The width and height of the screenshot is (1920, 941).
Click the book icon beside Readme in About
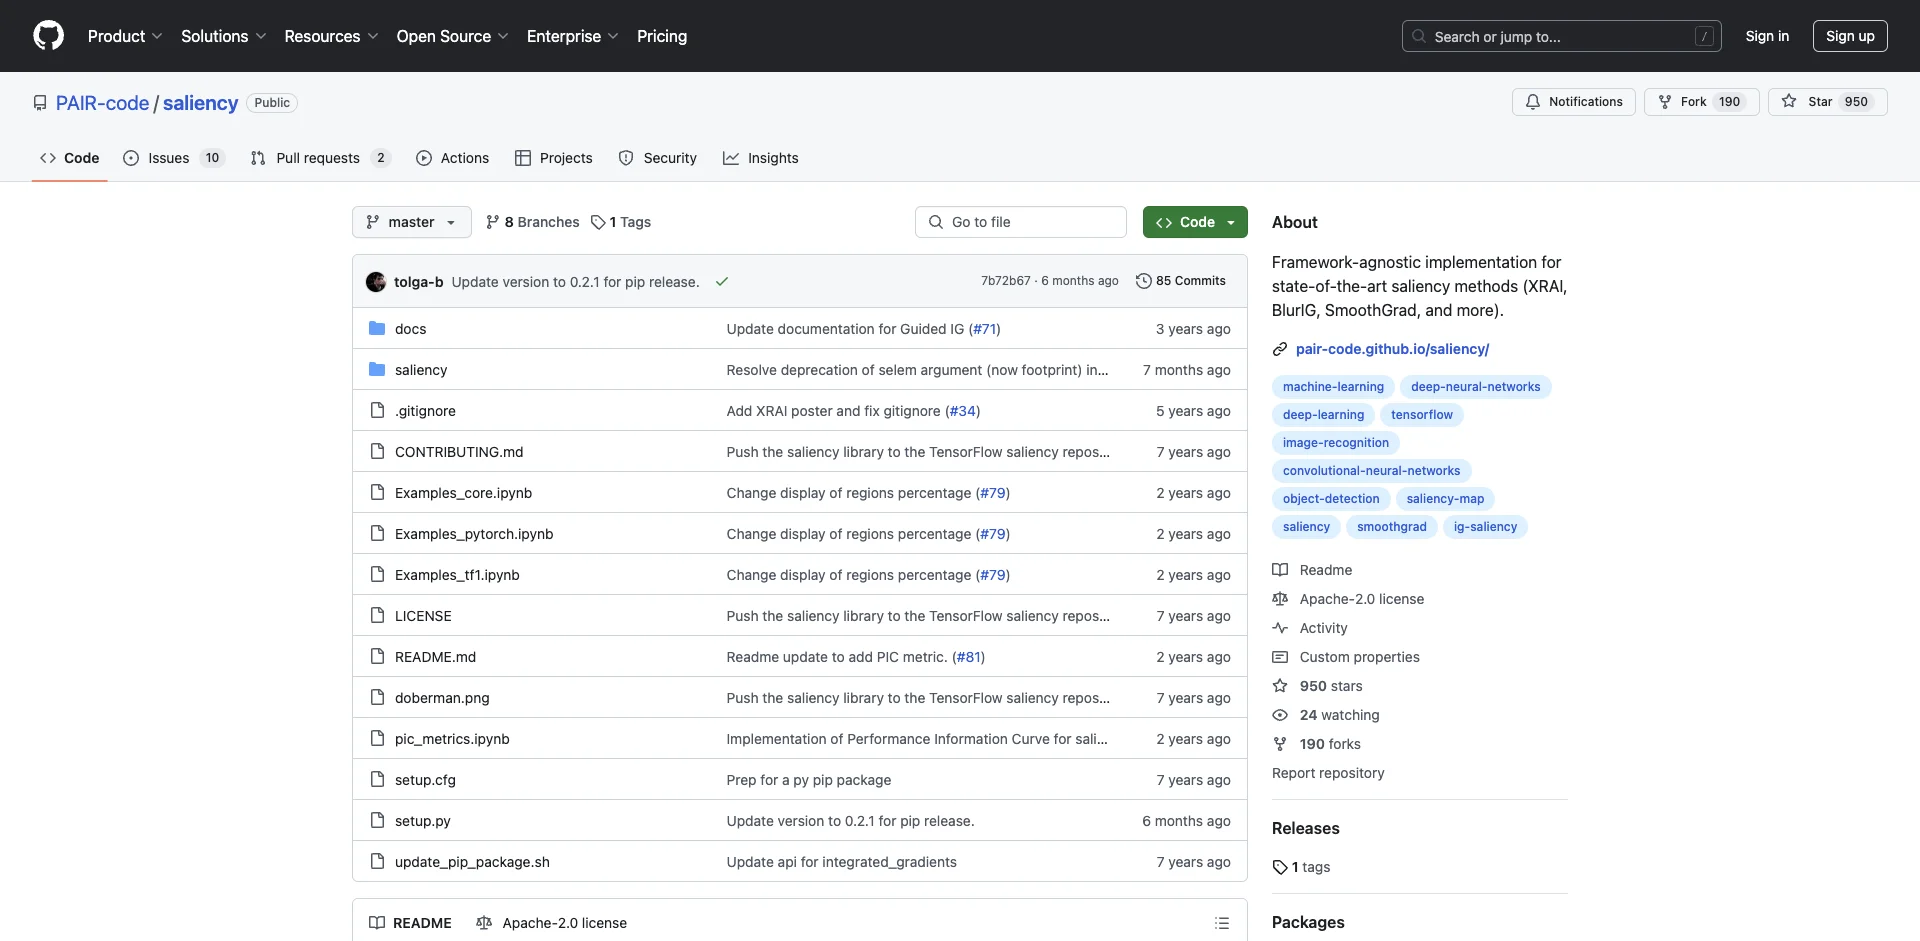(x=1280, y=570)
